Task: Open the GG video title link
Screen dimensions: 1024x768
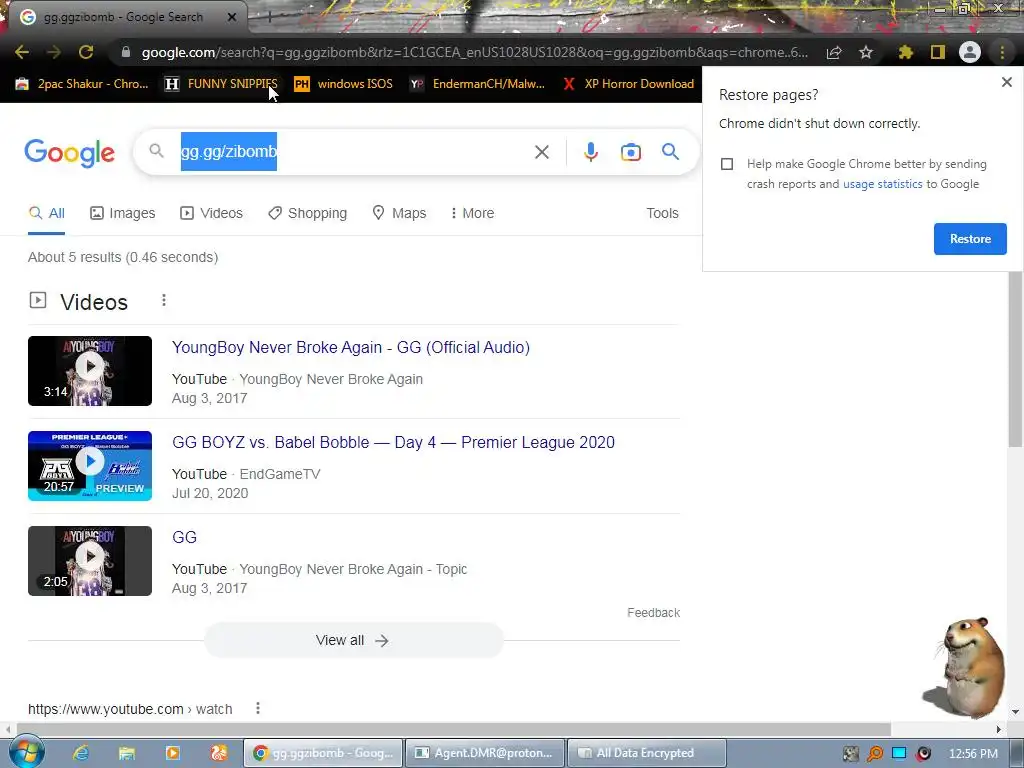Action: [184, 537]
